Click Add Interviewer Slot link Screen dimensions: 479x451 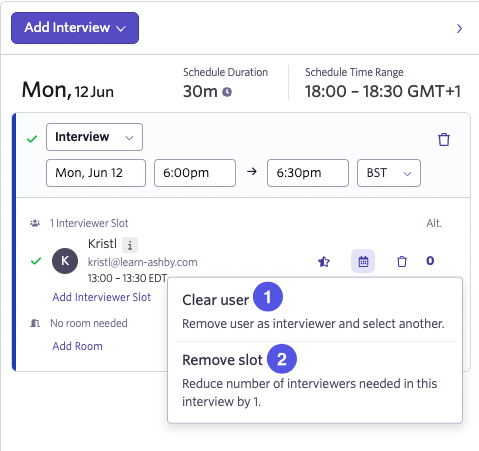click(x=102, y=297)
